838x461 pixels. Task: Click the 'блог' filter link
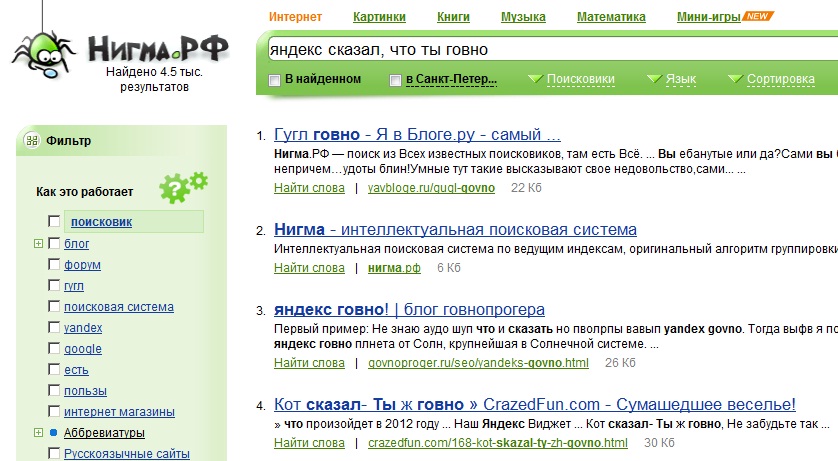click(x=76, y=244)
